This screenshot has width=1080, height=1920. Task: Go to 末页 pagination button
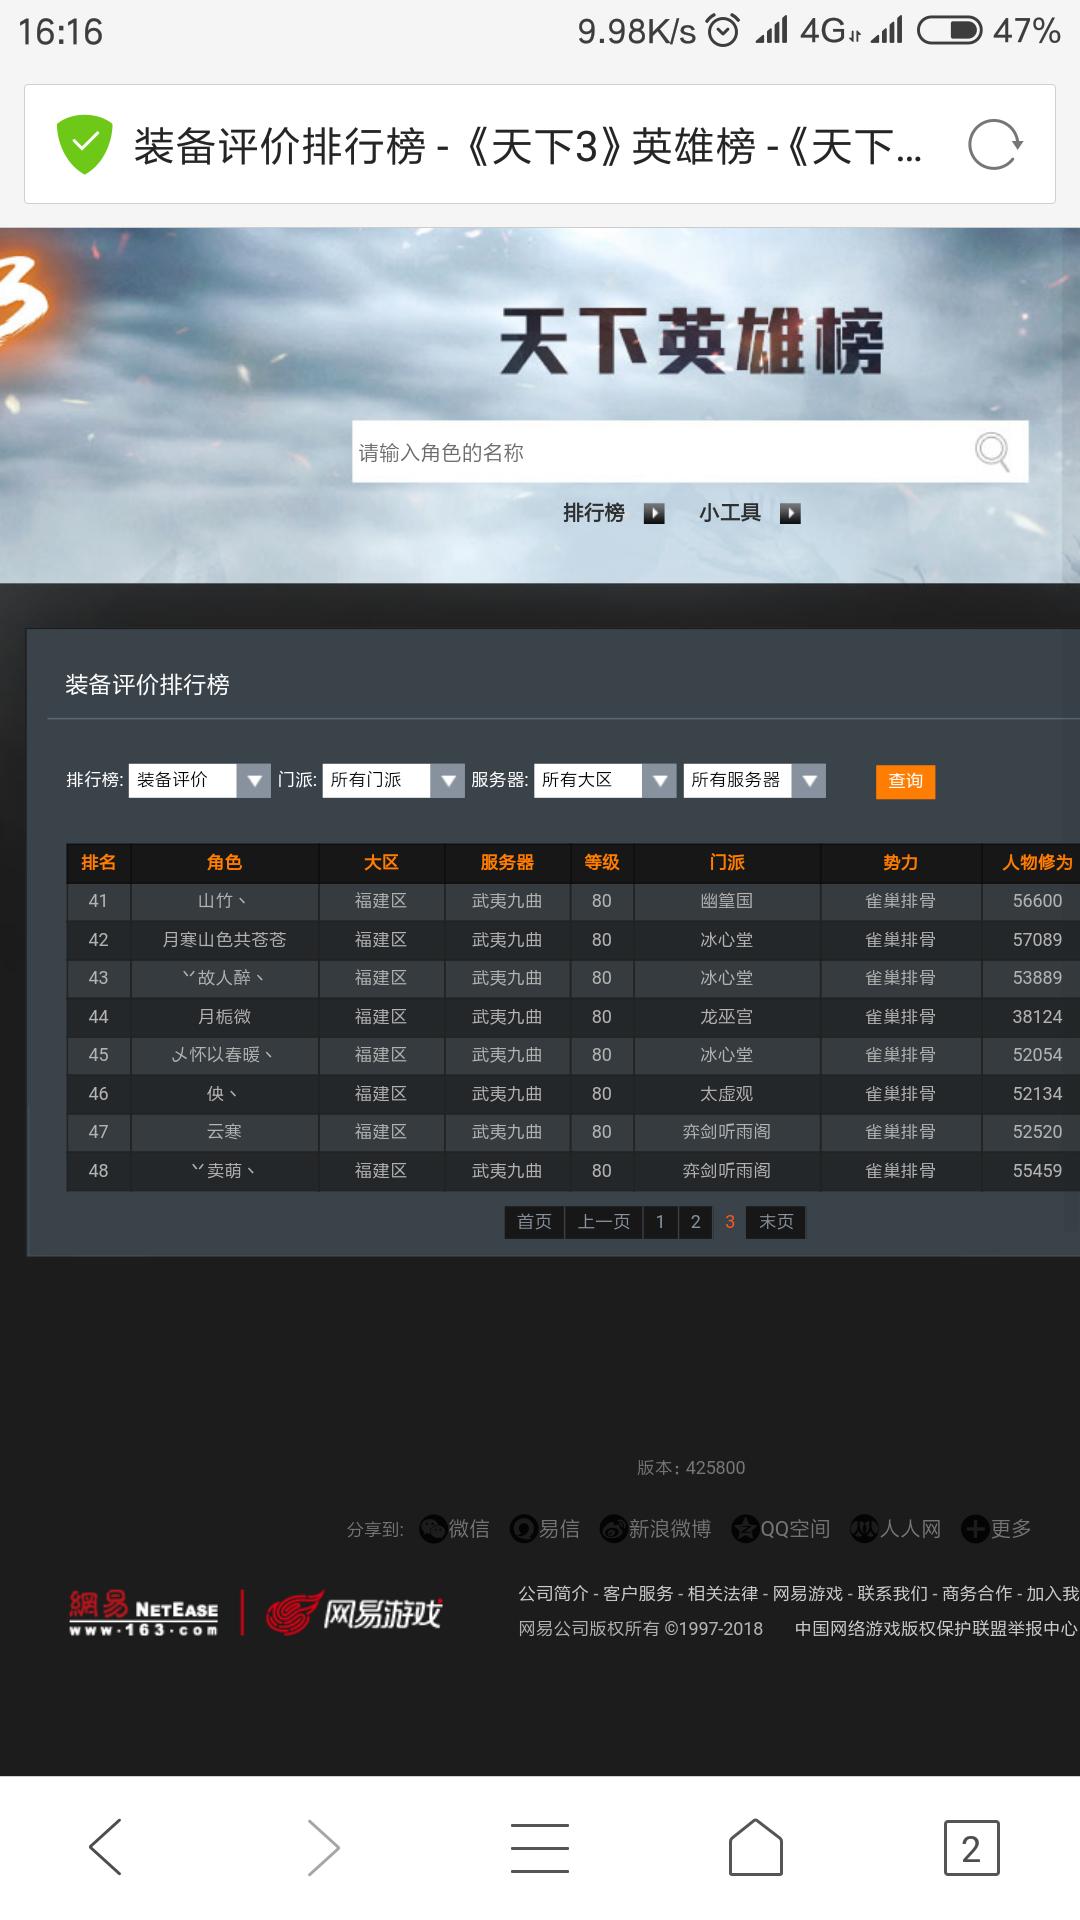coord(776,1222)
